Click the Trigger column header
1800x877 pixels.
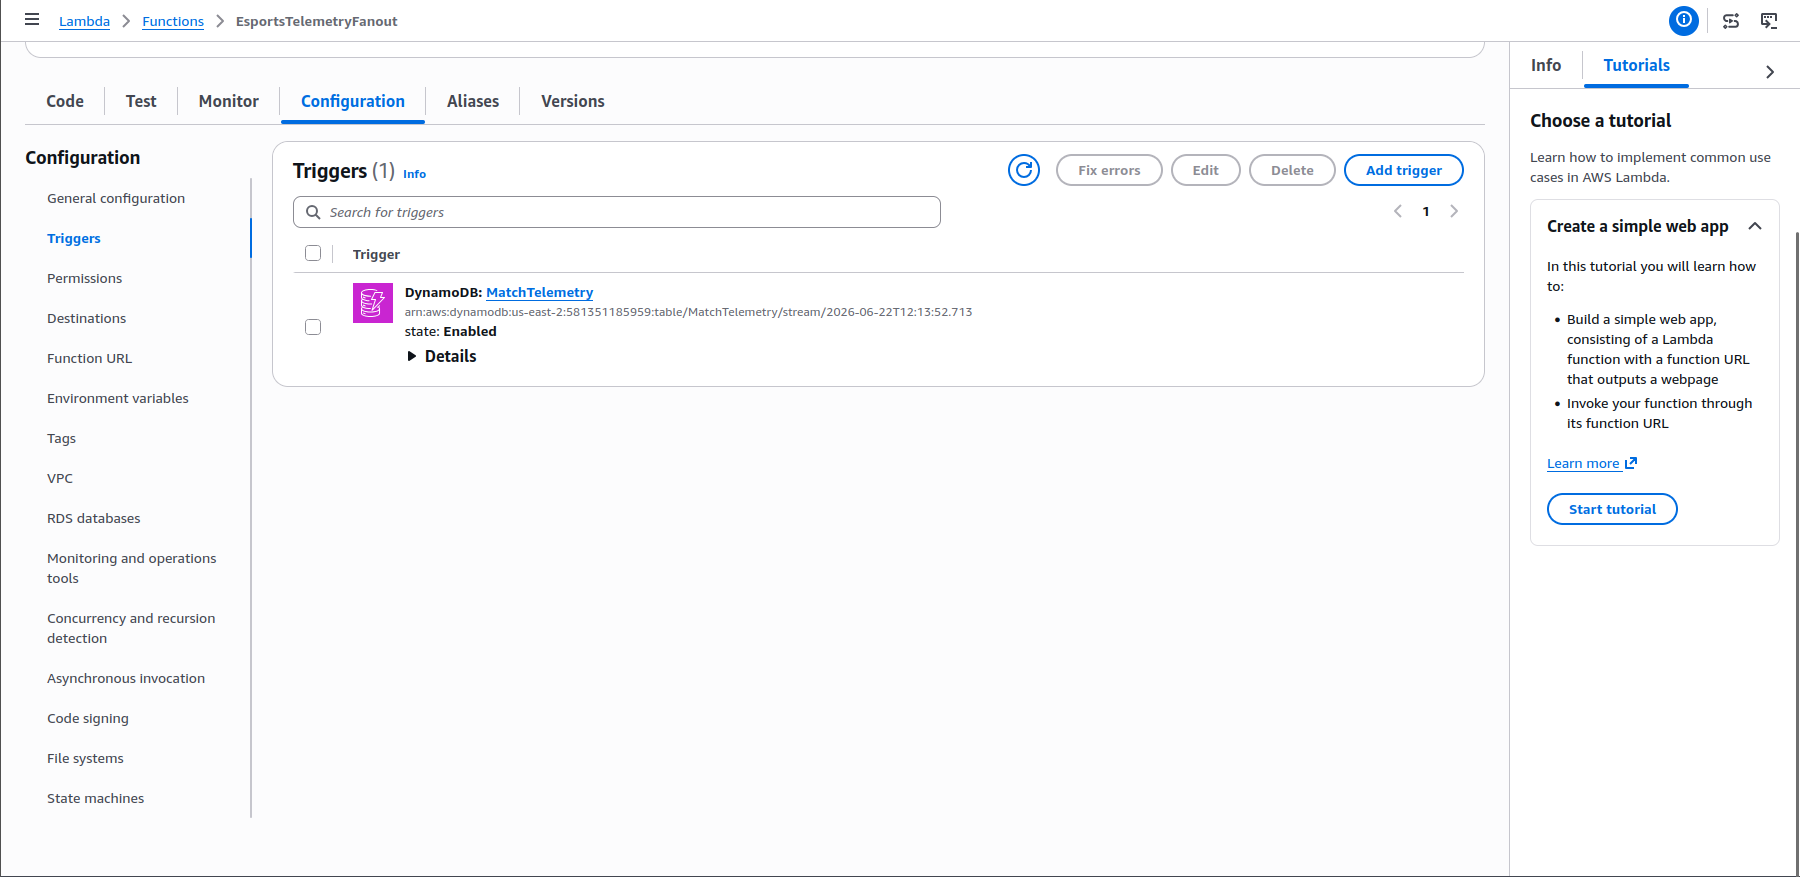[x=376, y=254]
